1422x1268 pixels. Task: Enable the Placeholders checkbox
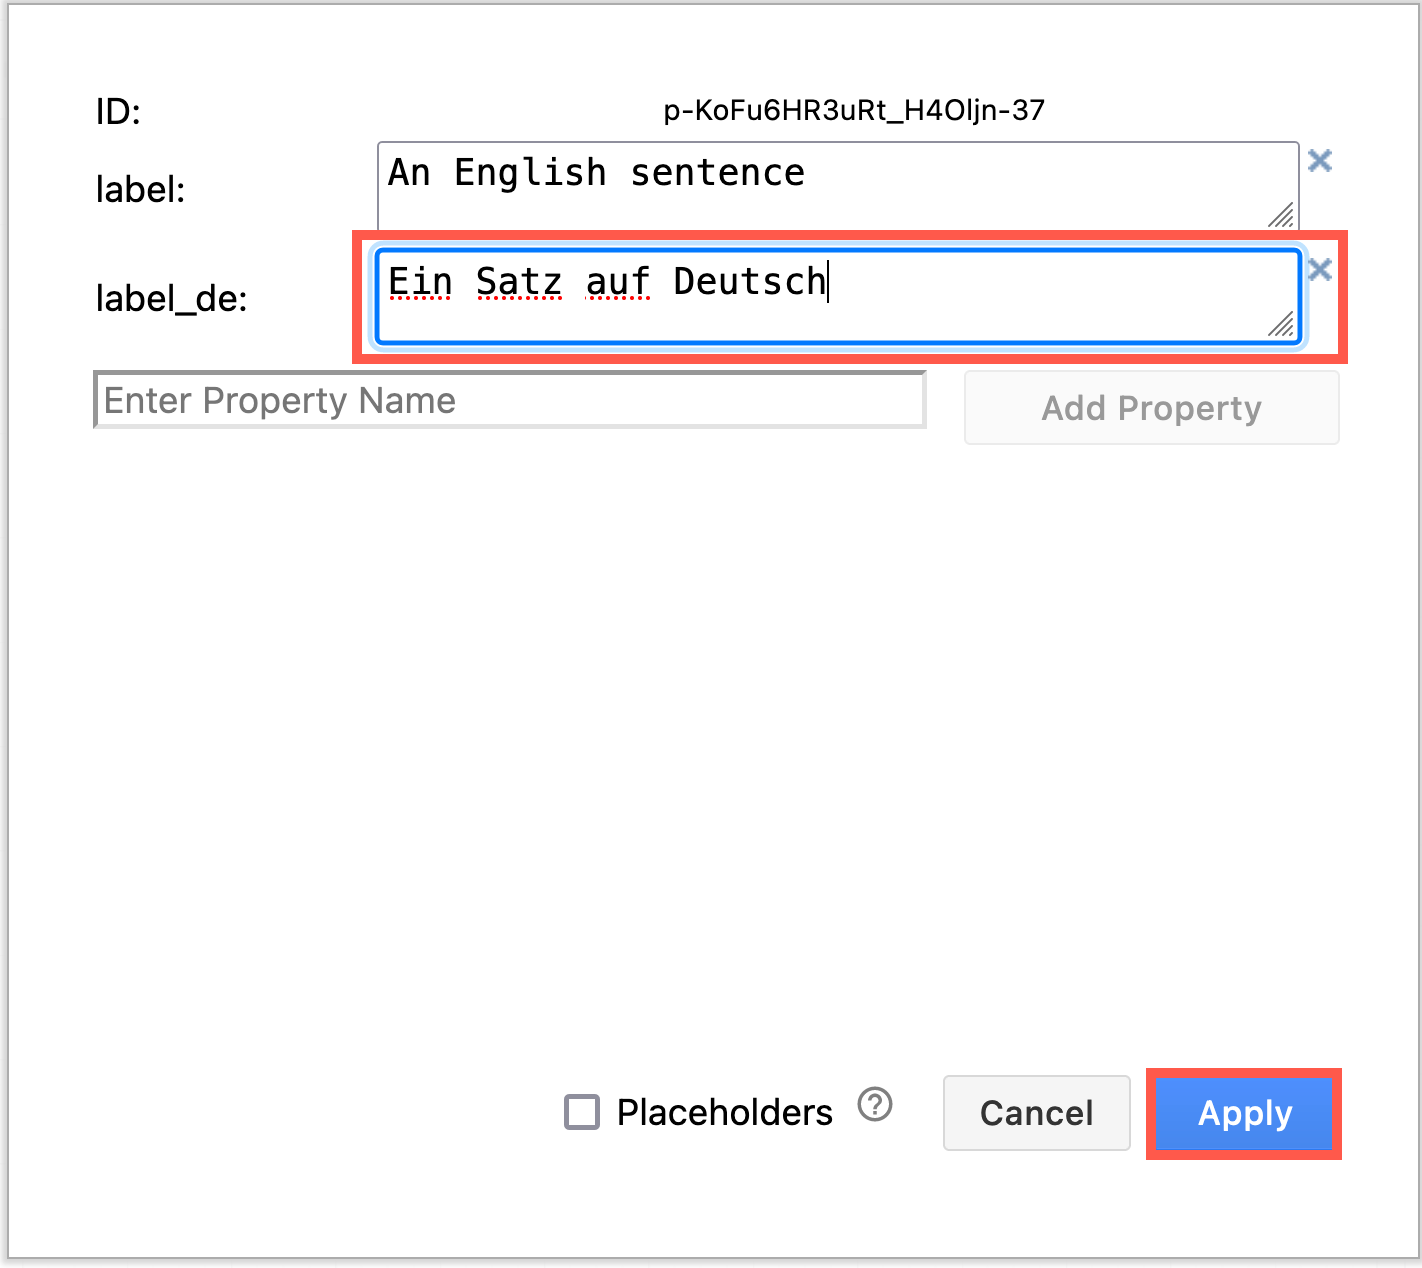point(580,1112)
